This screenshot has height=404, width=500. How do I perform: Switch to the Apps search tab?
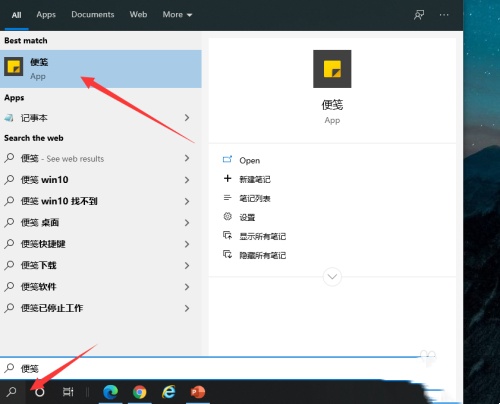click(46, 15)
